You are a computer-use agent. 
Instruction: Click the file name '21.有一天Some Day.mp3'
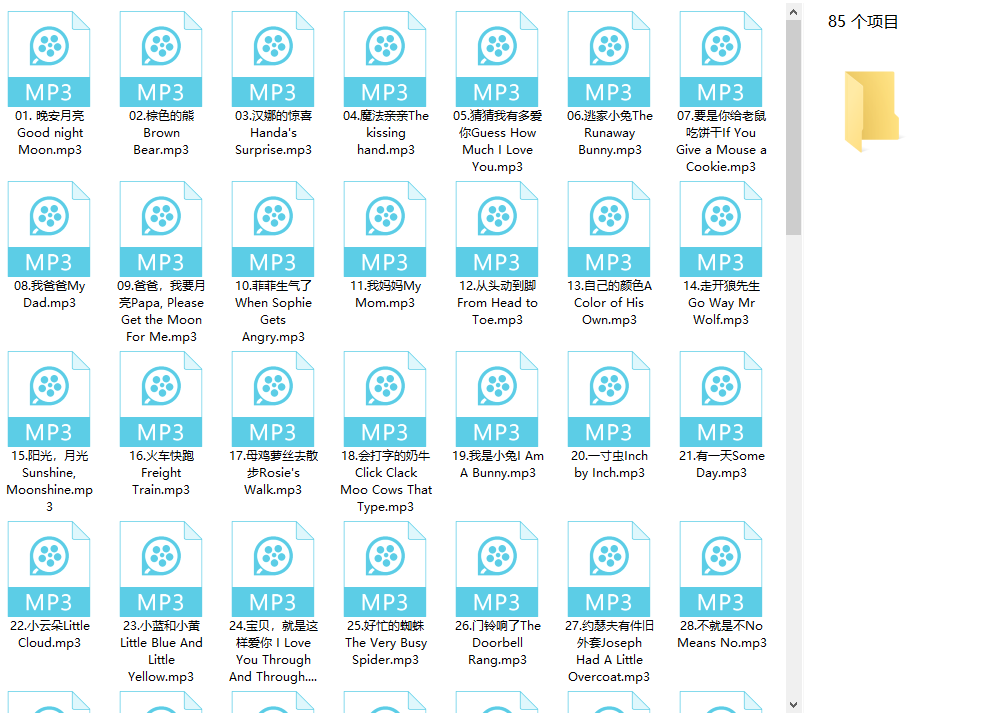pyautogui.click(x=721, y=464)
